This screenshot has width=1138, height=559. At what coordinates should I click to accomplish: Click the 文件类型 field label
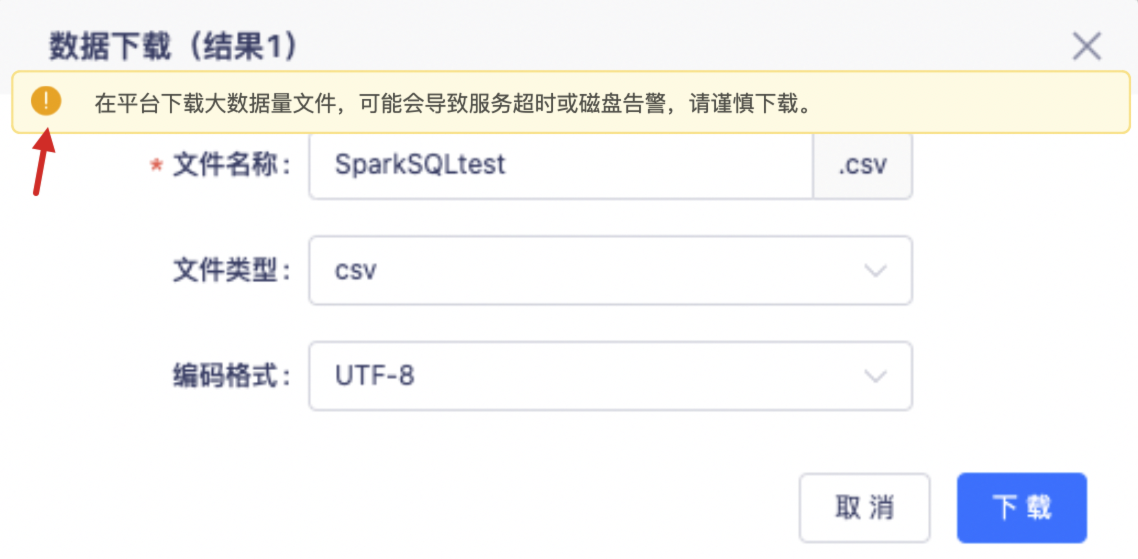point(232,272)
